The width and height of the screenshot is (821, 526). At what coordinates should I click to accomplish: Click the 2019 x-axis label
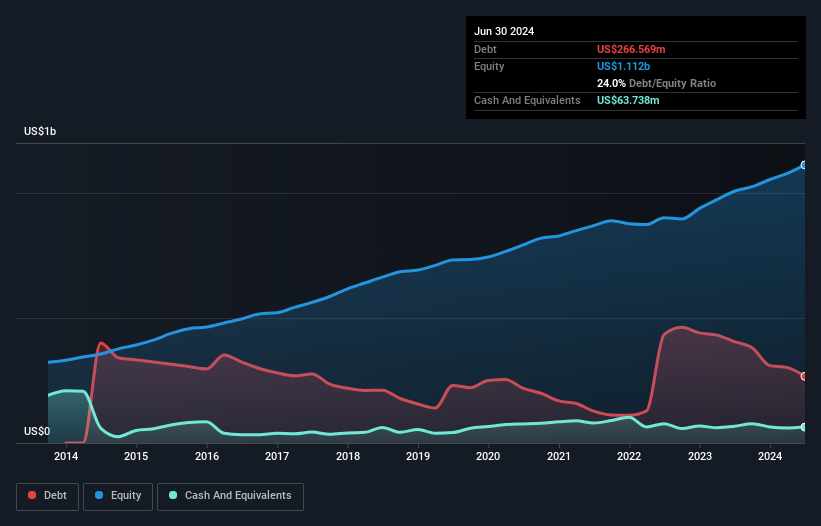(418, 456)
